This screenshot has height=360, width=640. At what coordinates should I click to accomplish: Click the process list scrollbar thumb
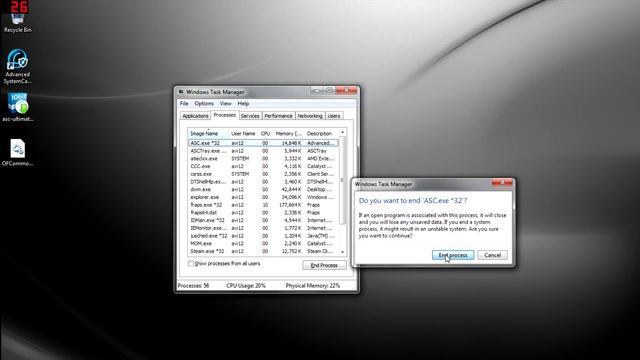point(342,180)
